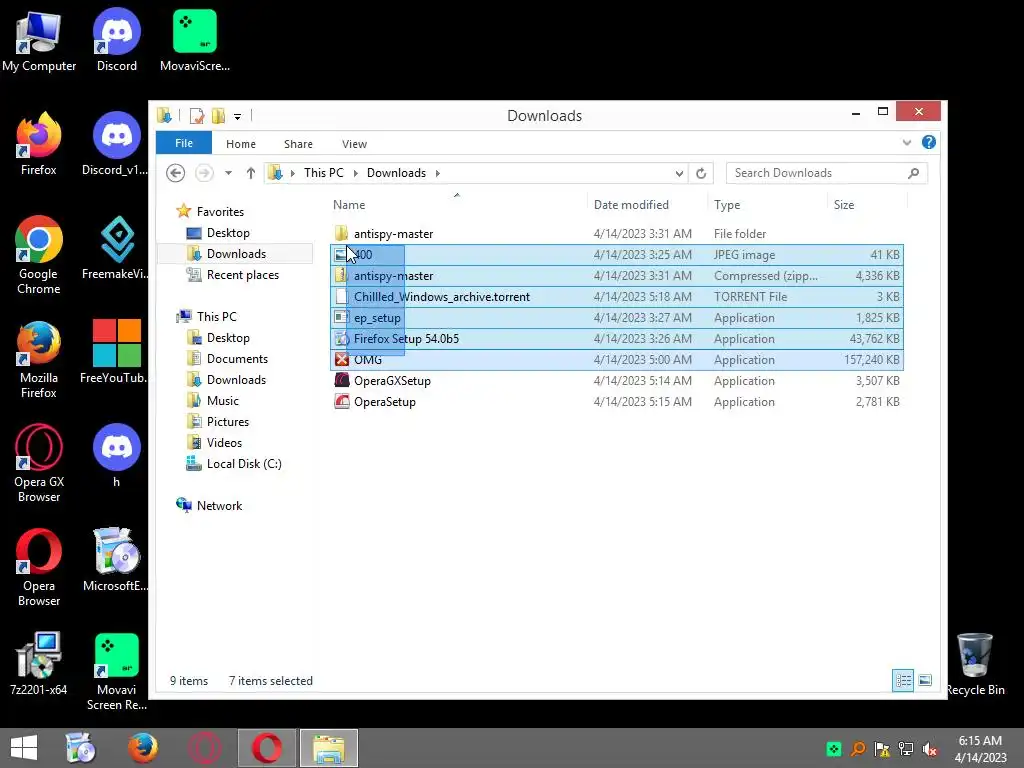Select the OMG application file

(x=617, y=359)
